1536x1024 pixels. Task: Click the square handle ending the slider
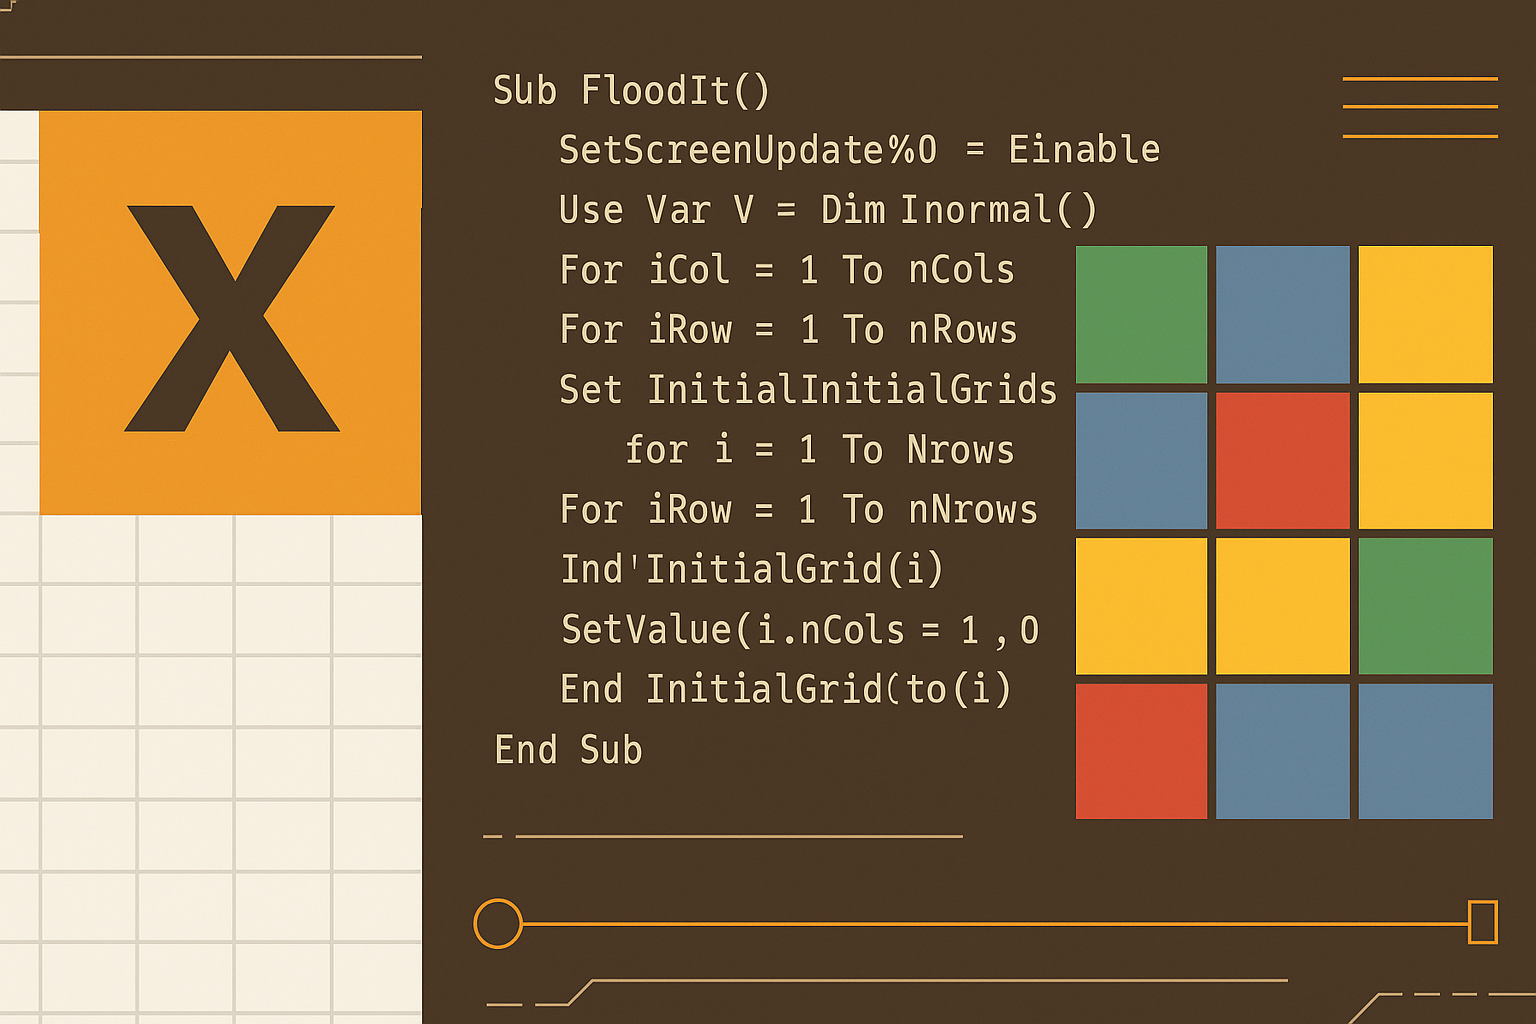click(1482, 922)
